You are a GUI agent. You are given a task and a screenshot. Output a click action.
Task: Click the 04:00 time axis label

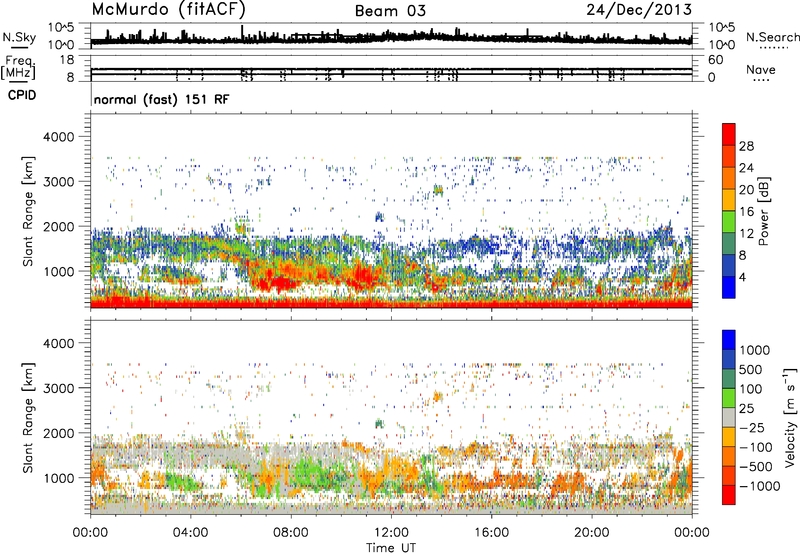coord(190,533)
